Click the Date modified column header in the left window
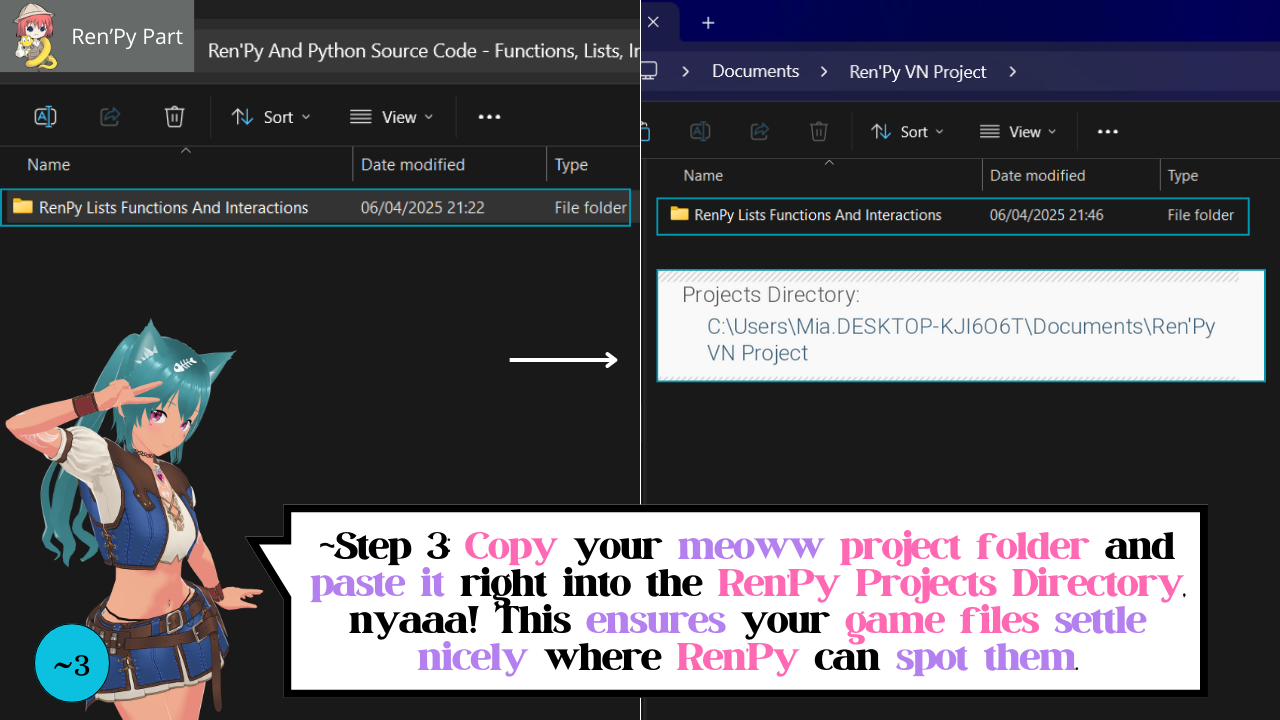Screen dimensions: 1280x720 tap(413, 165)
